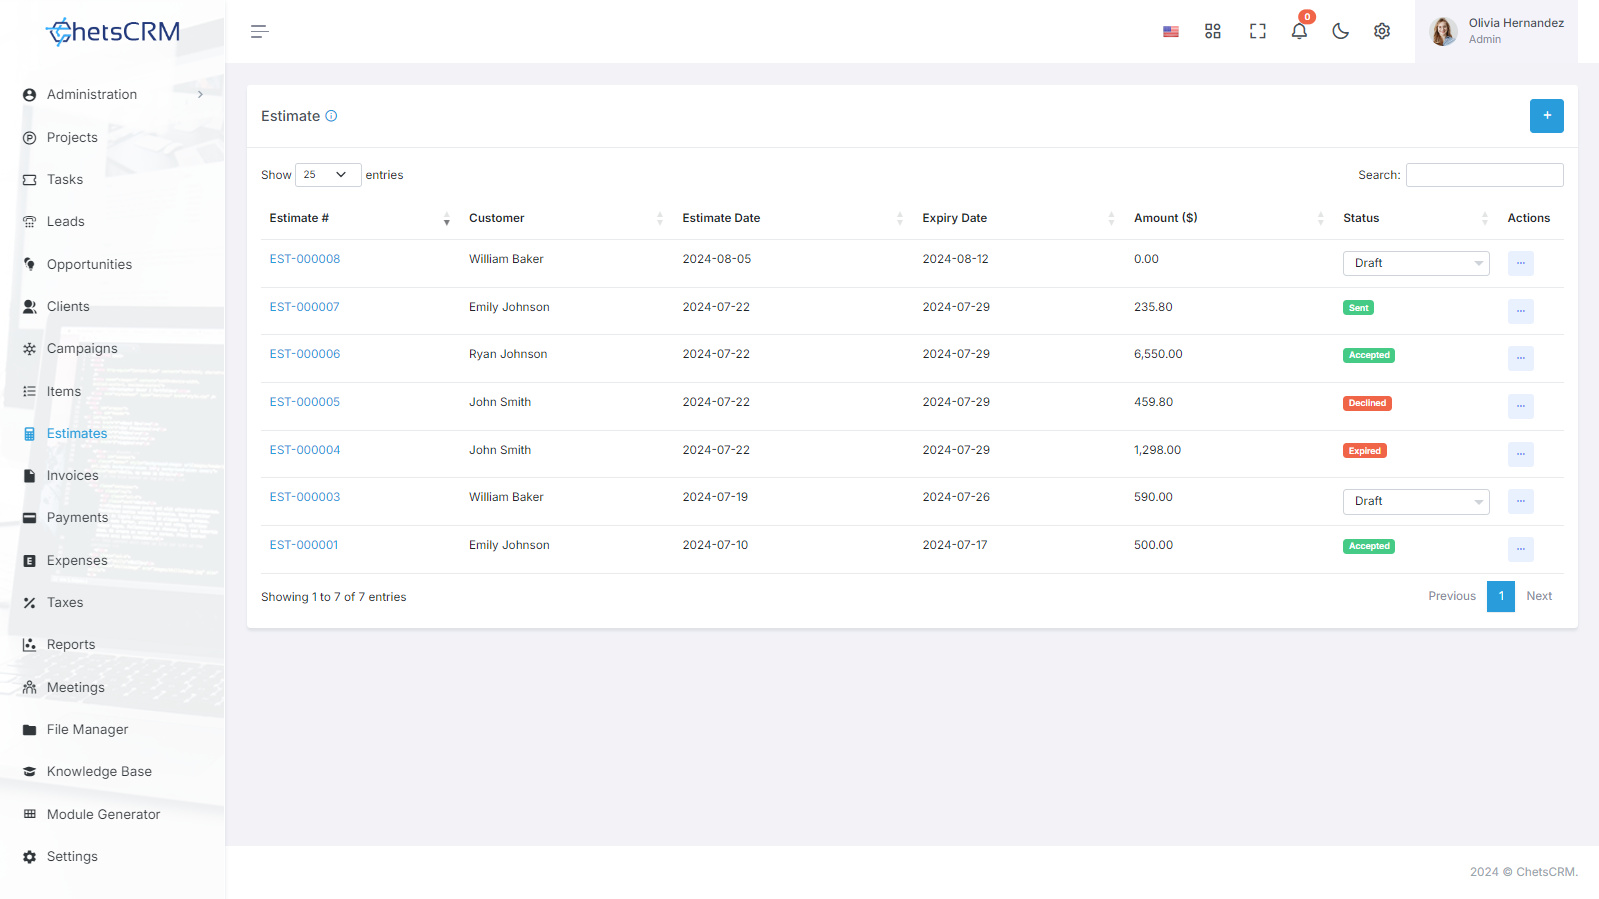
Task: Focus the Search input field
Action: click(1484, 175)
